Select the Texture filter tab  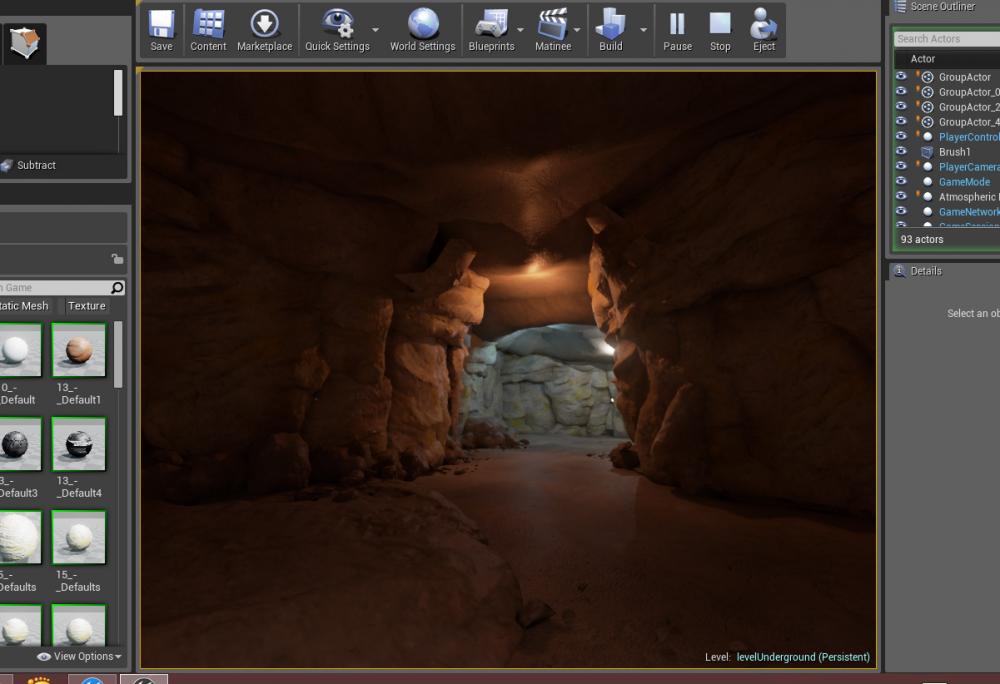point(87,306)
